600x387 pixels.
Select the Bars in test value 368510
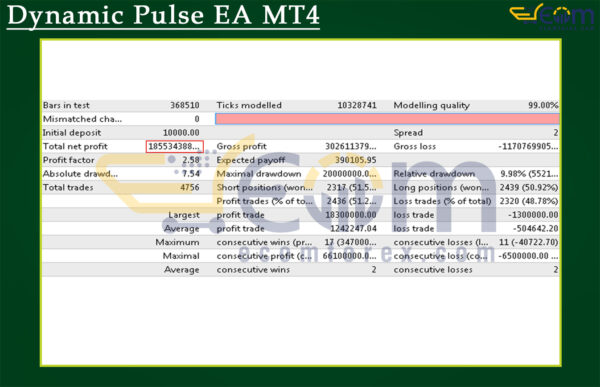tap(185, 105)
